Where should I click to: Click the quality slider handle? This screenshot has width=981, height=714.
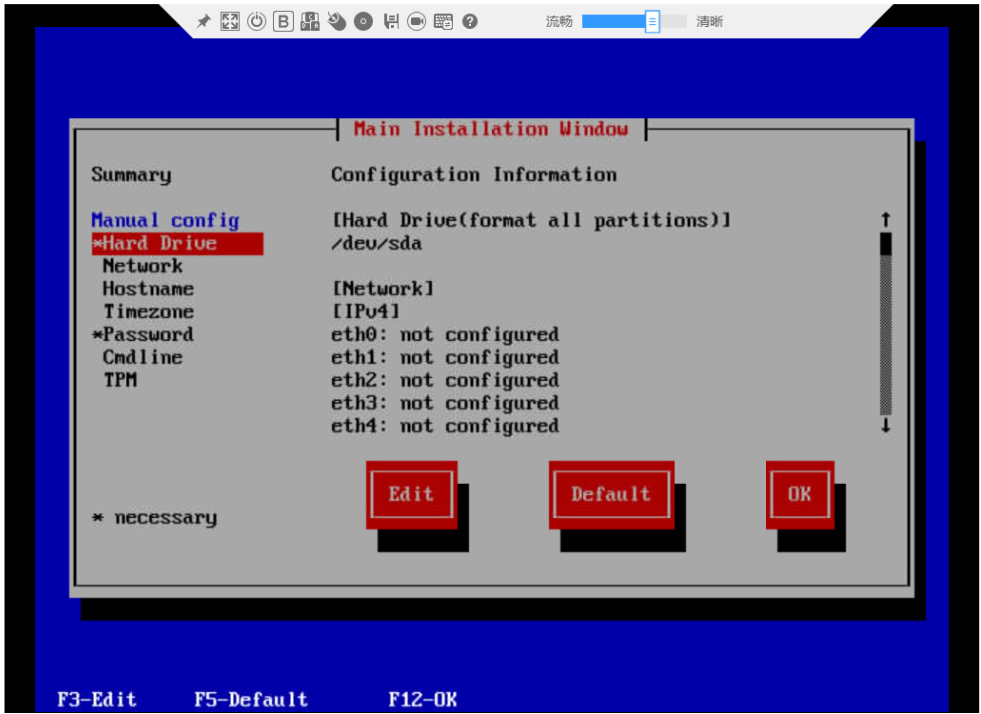(652, 22)
